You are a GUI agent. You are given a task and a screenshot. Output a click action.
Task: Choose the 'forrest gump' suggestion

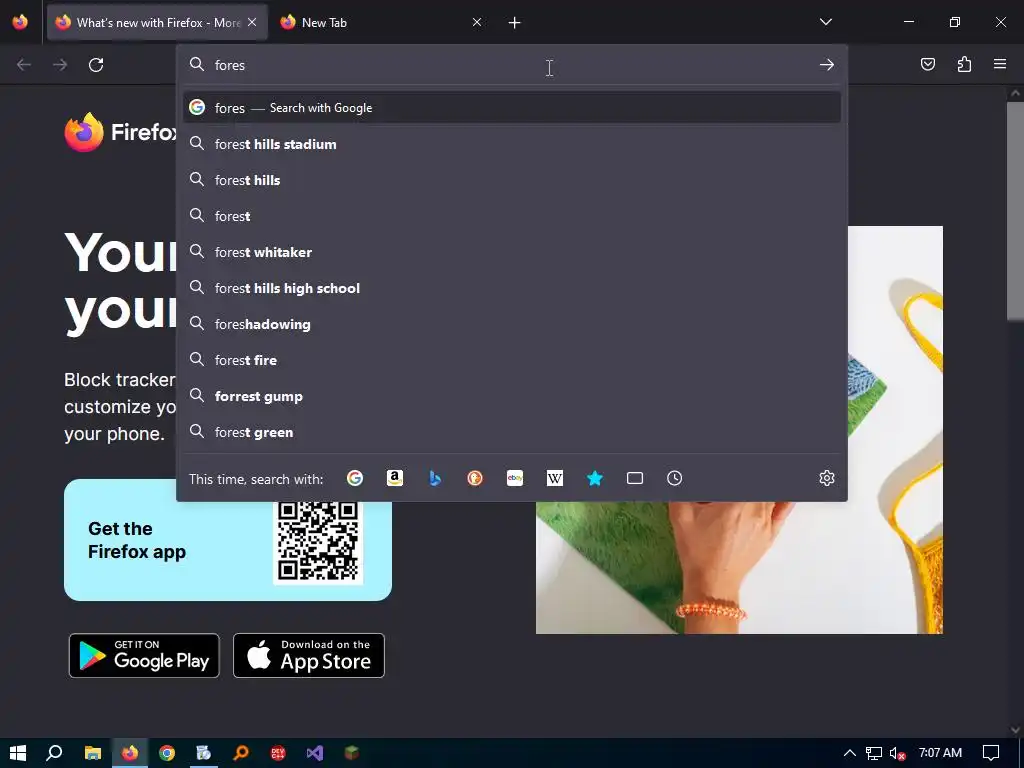pos(512,396)
